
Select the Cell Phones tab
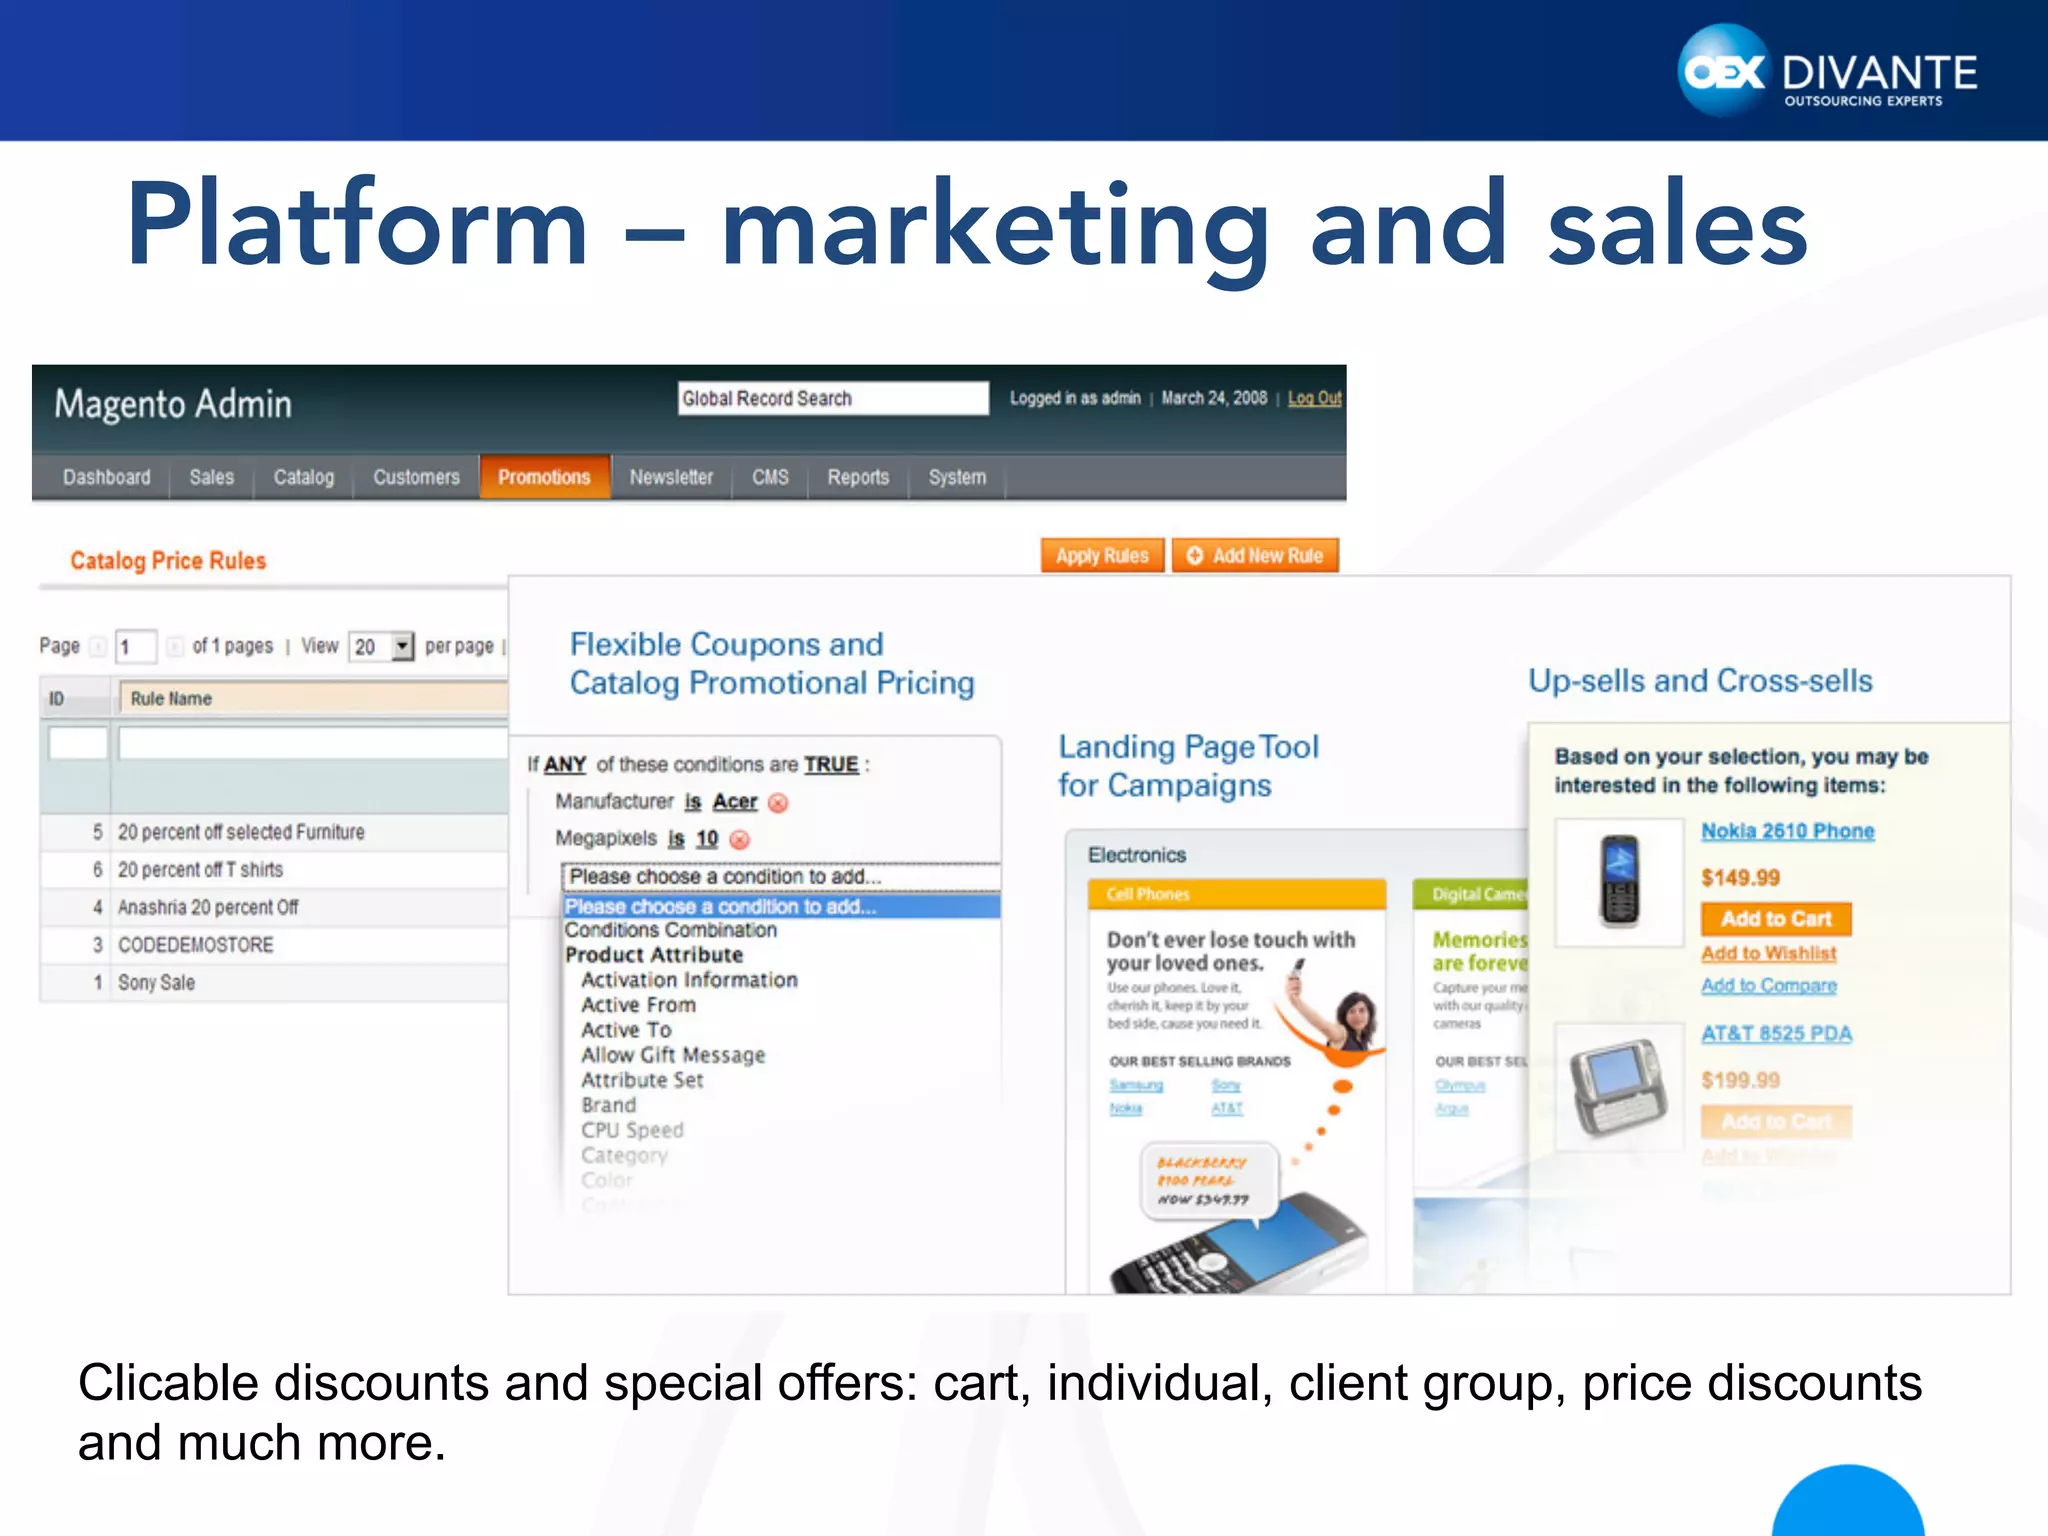click(x=1237, y=894)
